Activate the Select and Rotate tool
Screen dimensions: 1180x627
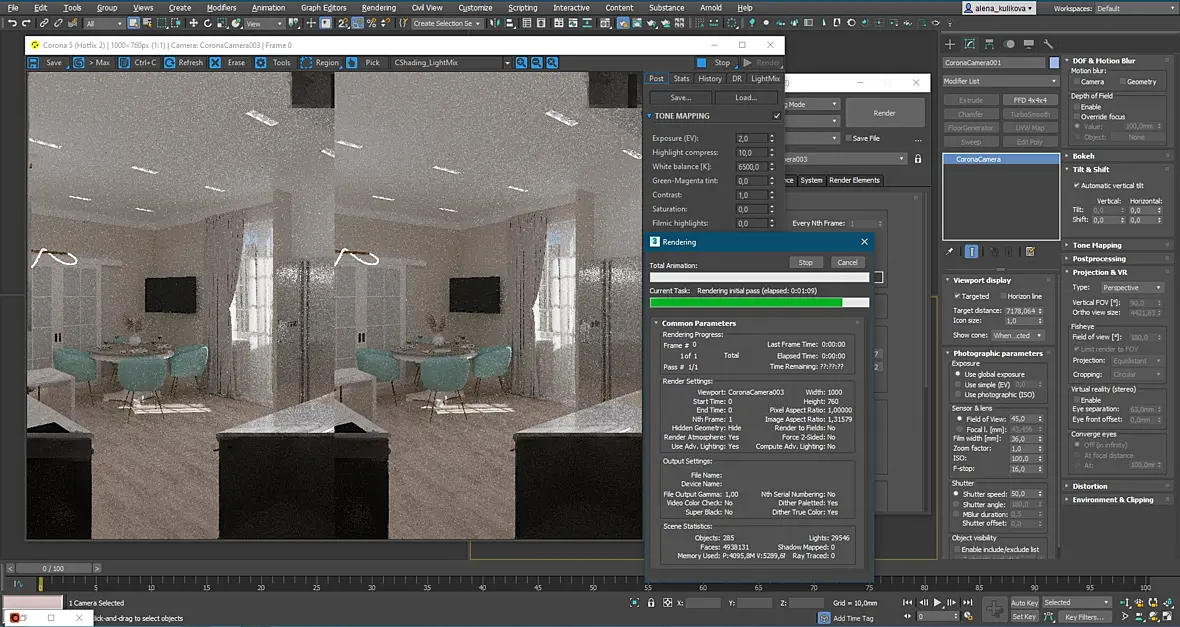[208, 23]
